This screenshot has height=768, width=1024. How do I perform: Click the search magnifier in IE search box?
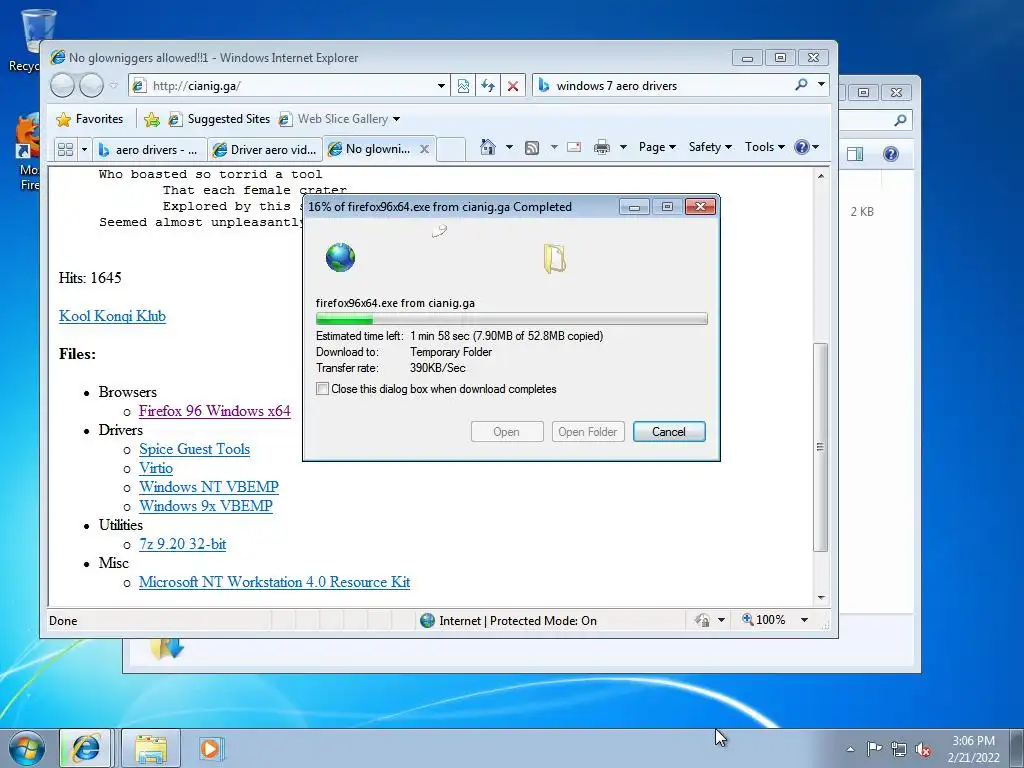[801, 85]
